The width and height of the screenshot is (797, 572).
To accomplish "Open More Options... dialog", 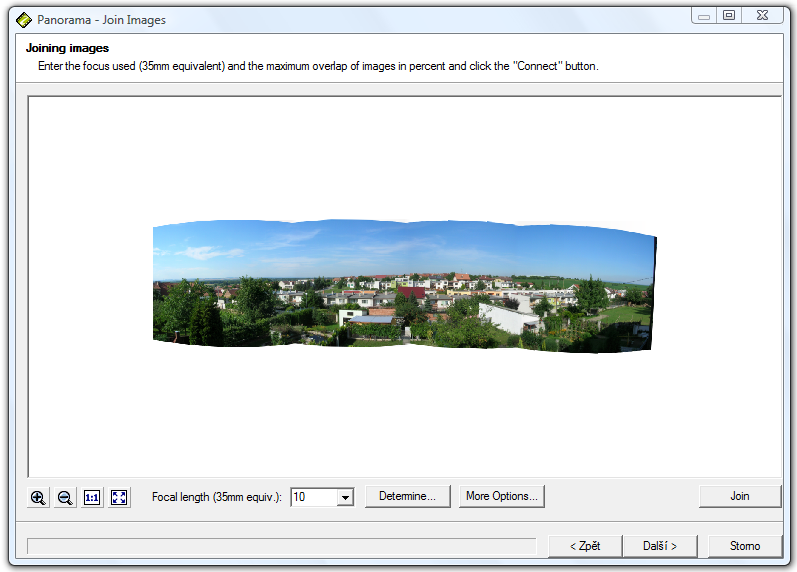I will click(502, 496).
